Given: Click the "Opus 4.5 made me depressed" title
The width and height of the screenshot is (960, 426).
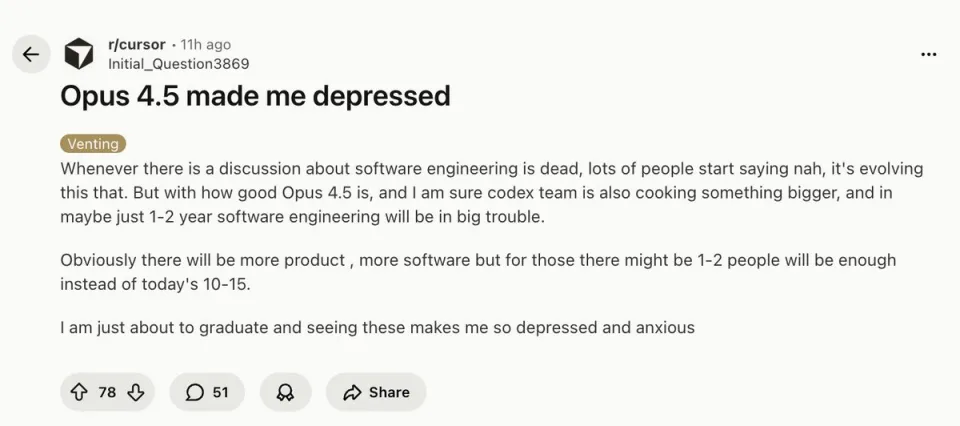Looking at the screenshot, I should pos(255,96).
